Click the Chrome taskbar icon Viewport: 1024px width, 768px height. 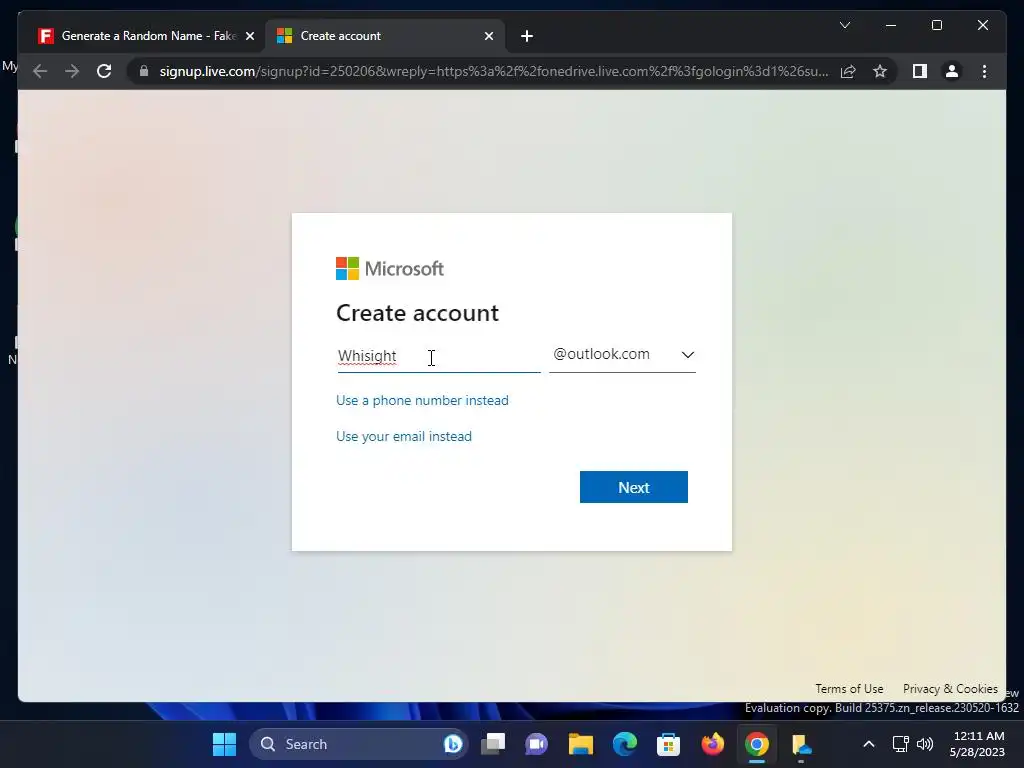pos(756,744)
